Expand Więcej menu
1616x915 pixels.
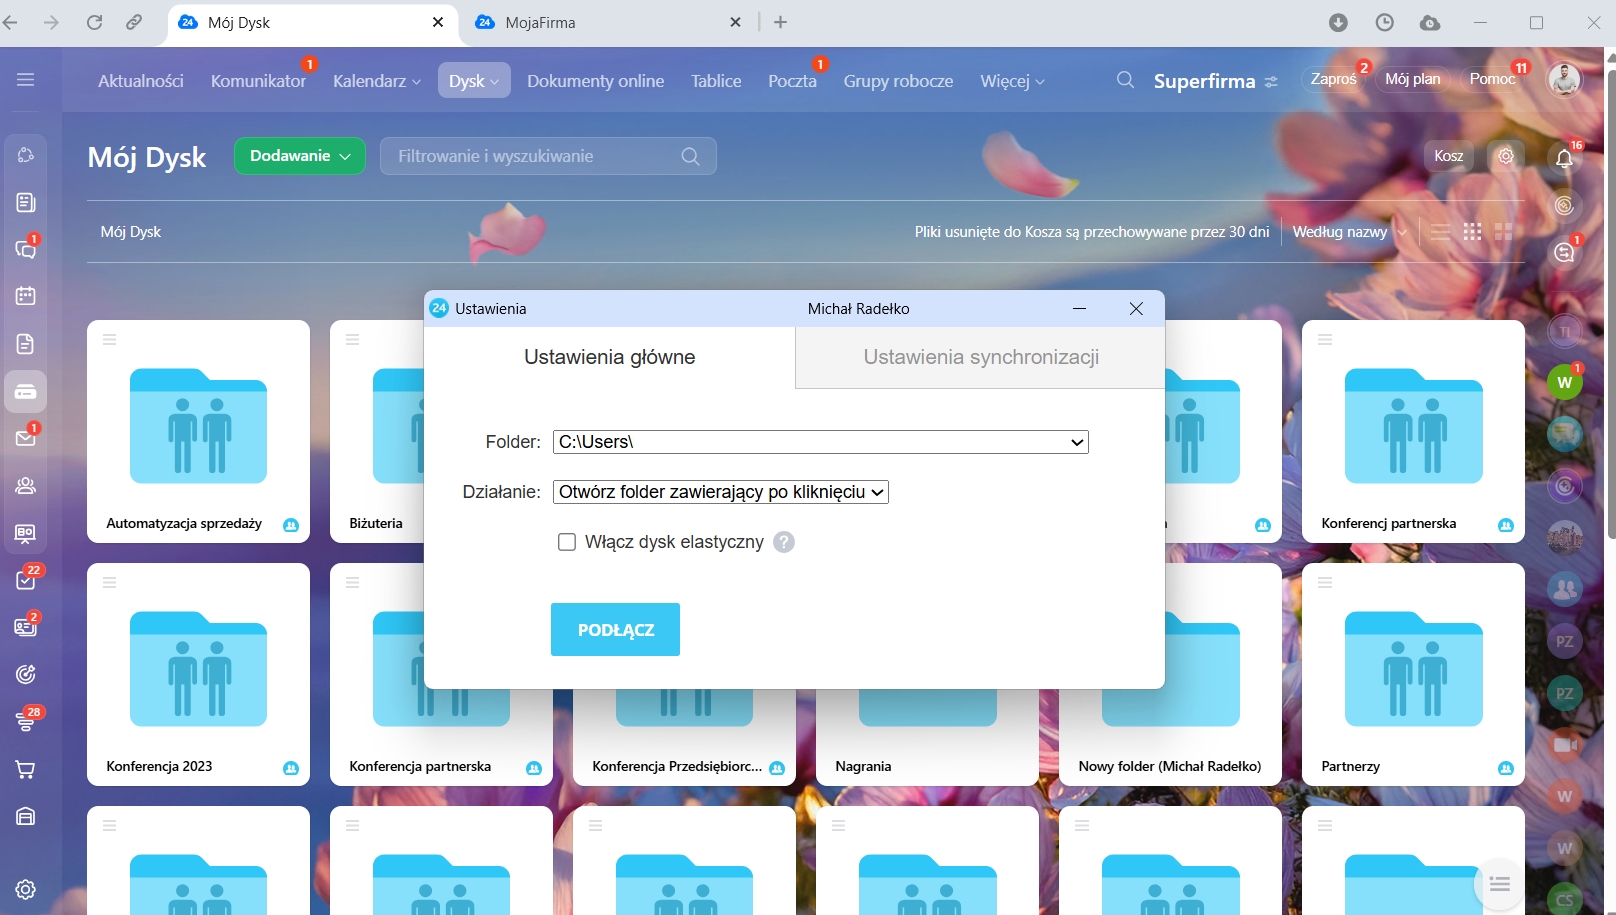pos(1012,81)
